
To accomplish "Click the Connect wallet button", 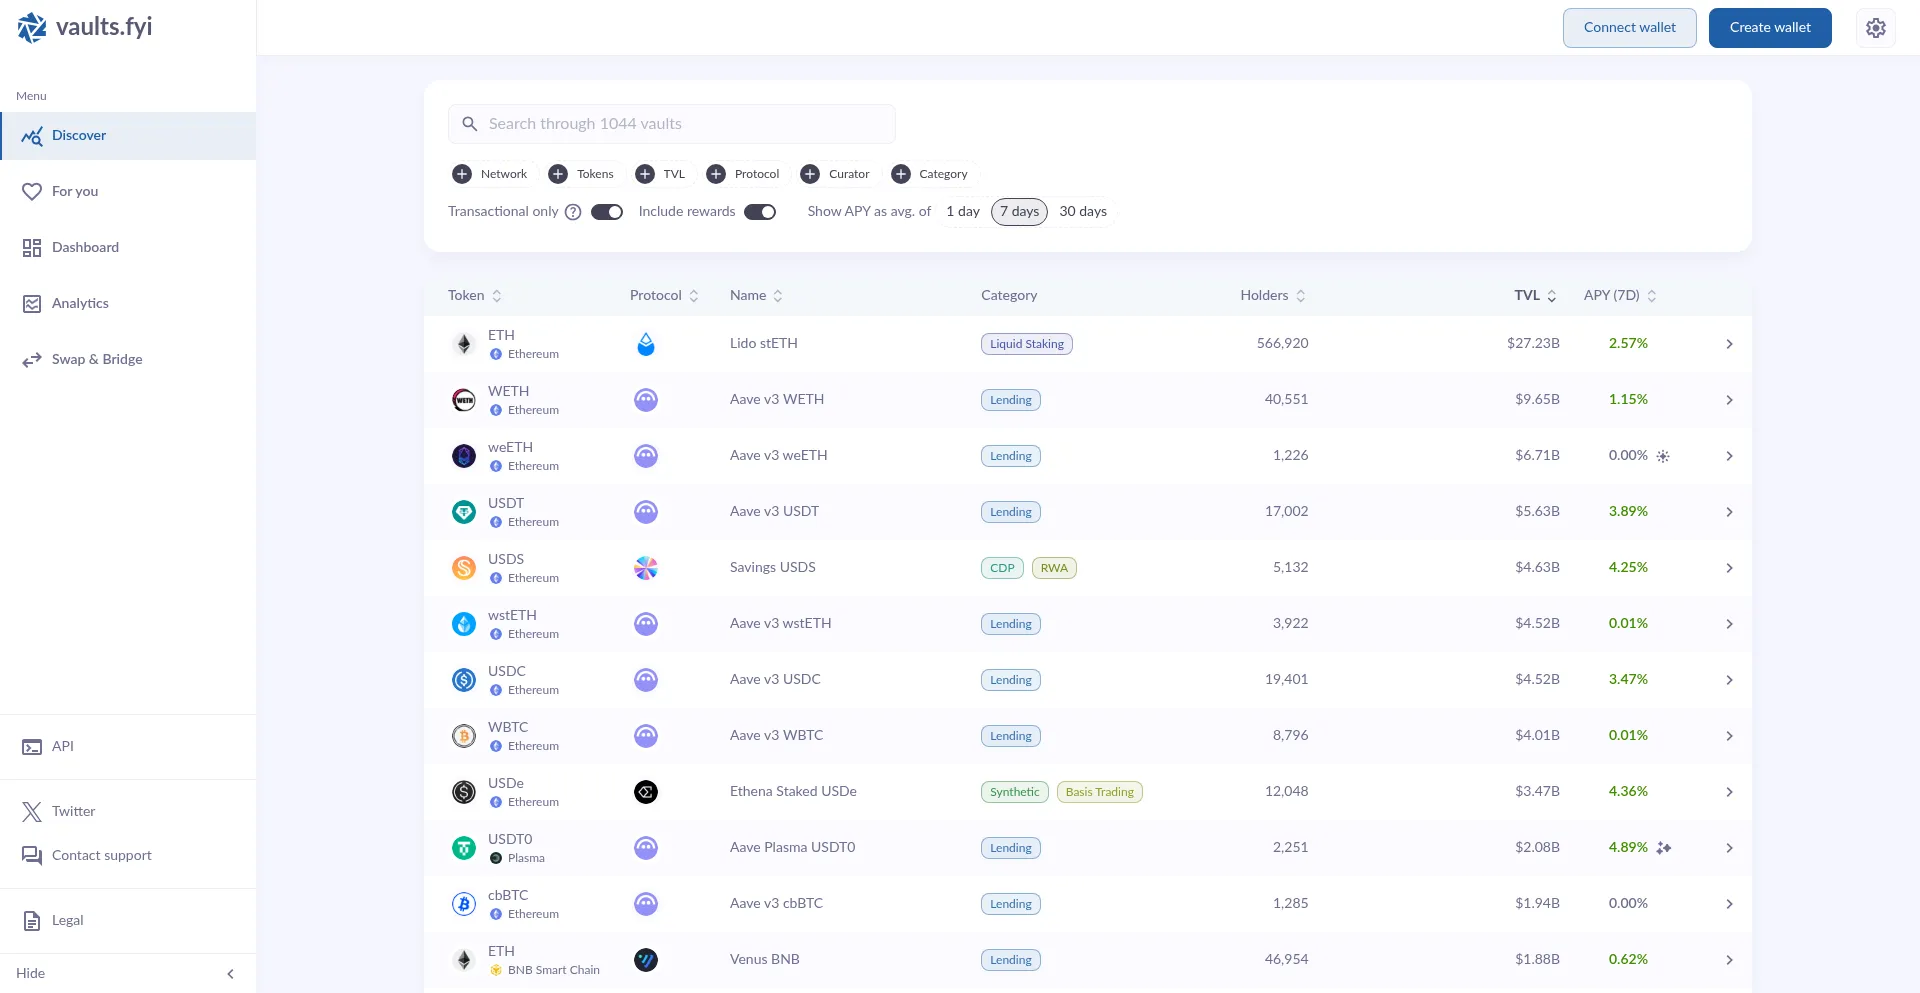I will [x=1629, y=28].
